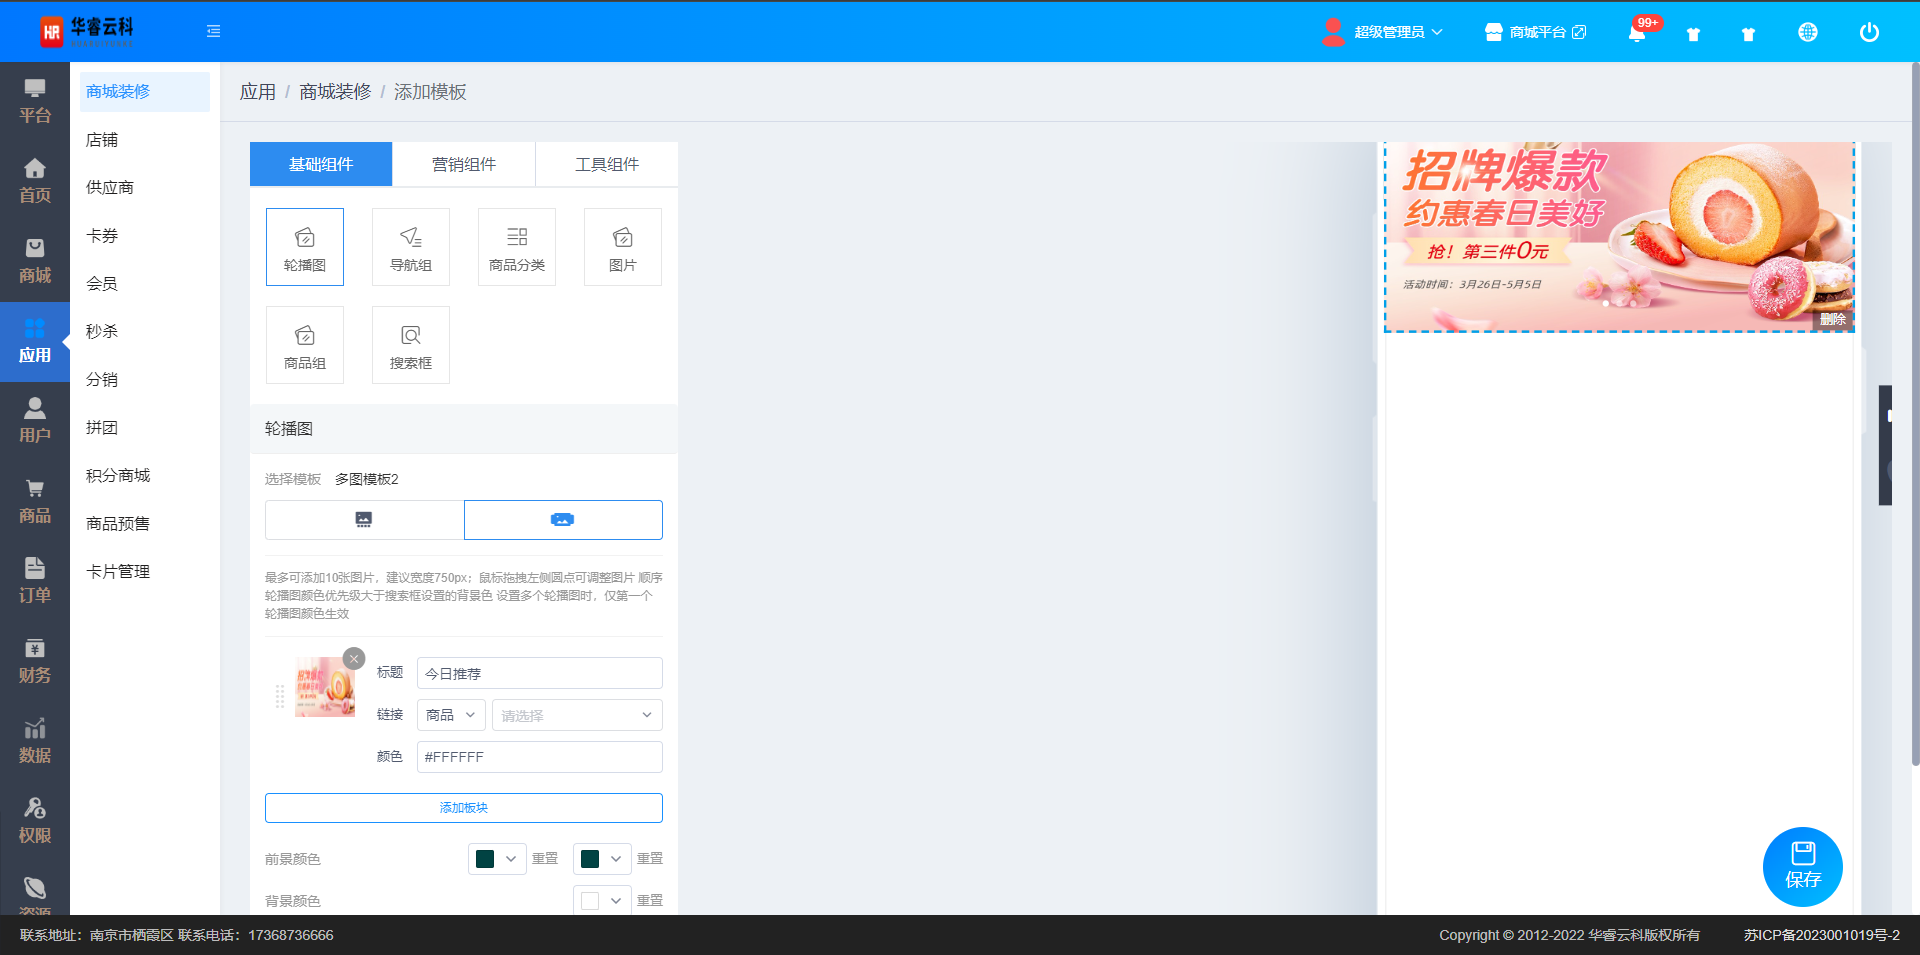Expand the 请选择 link target dropdown
The image size is (1920, 955).
point(577,715)
